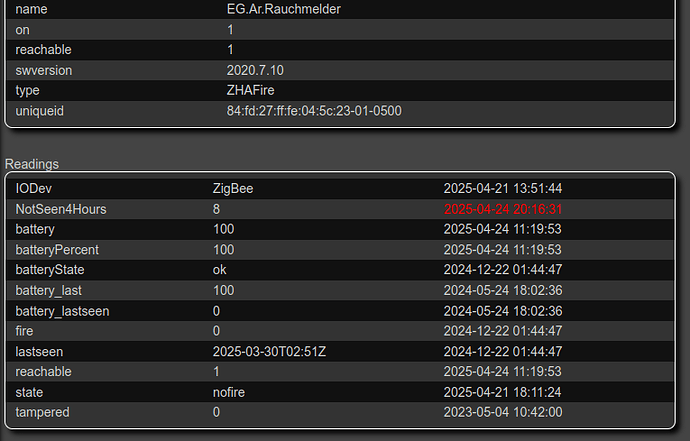The width and height of the screenshot is (690, 441).
Task: Click the red NotSeen4Hours timestamp
Action: point(503,209)
